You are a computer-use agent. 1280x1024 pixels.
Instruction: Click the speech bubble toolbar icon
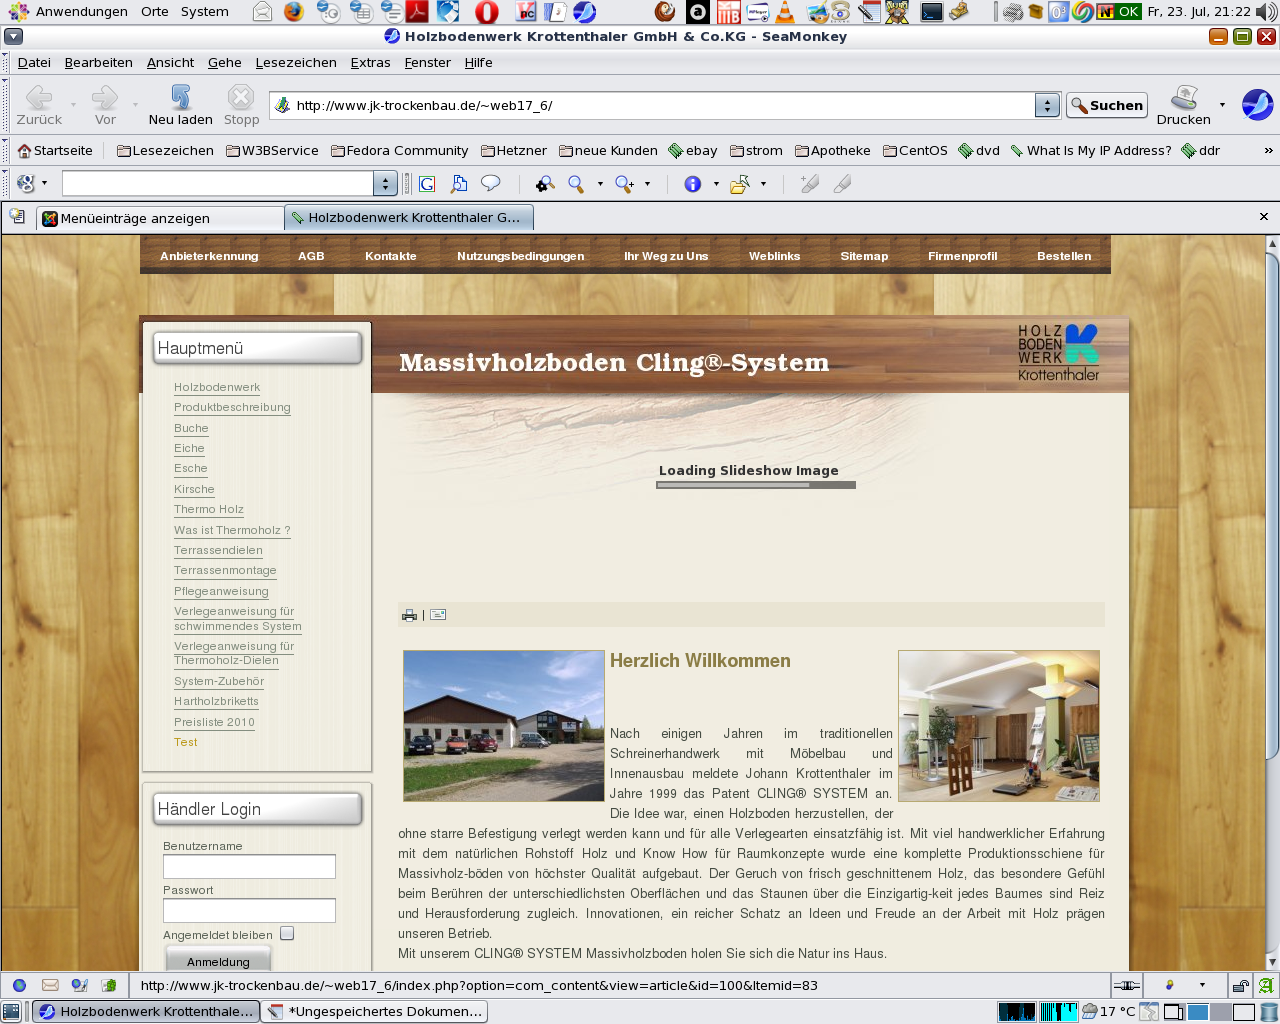click(x=490, y=184)
